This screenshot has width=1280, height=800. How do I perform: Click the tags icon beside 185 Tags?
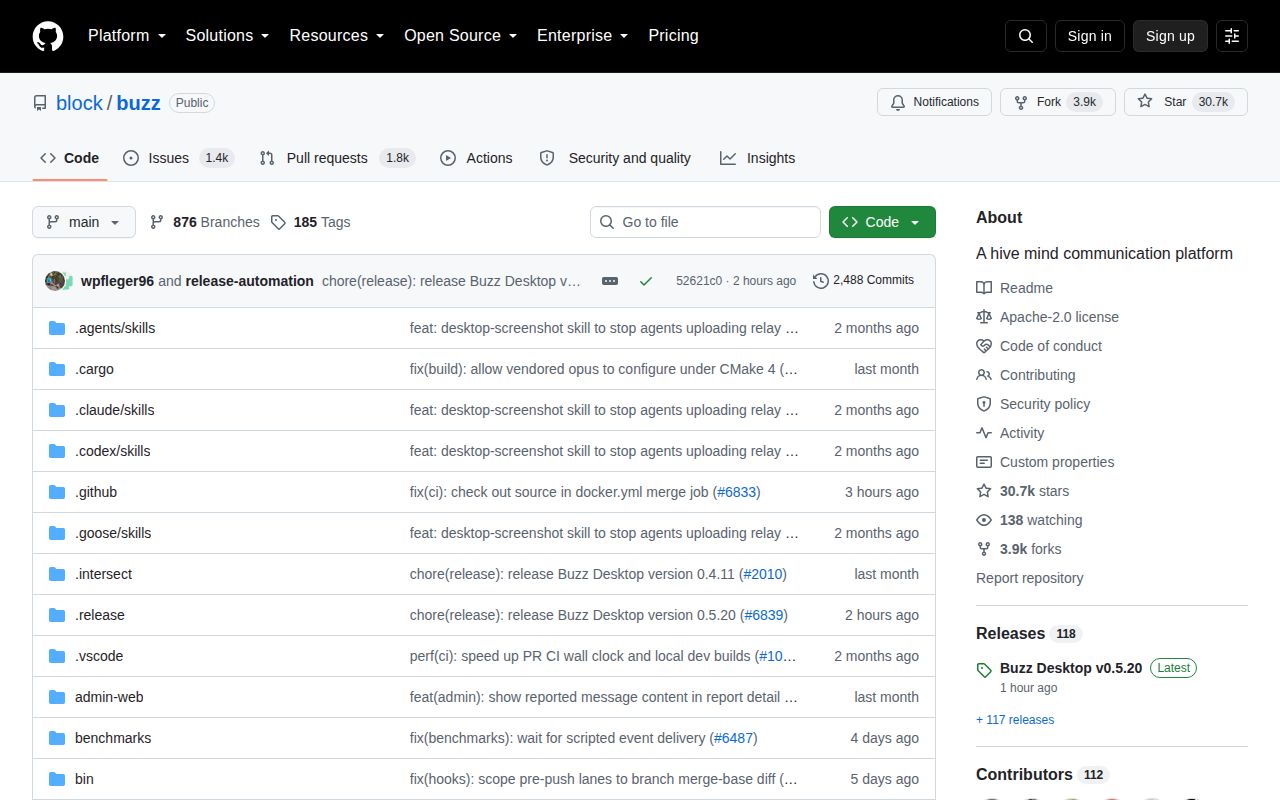pyautogui.click(x=279, y=222)
